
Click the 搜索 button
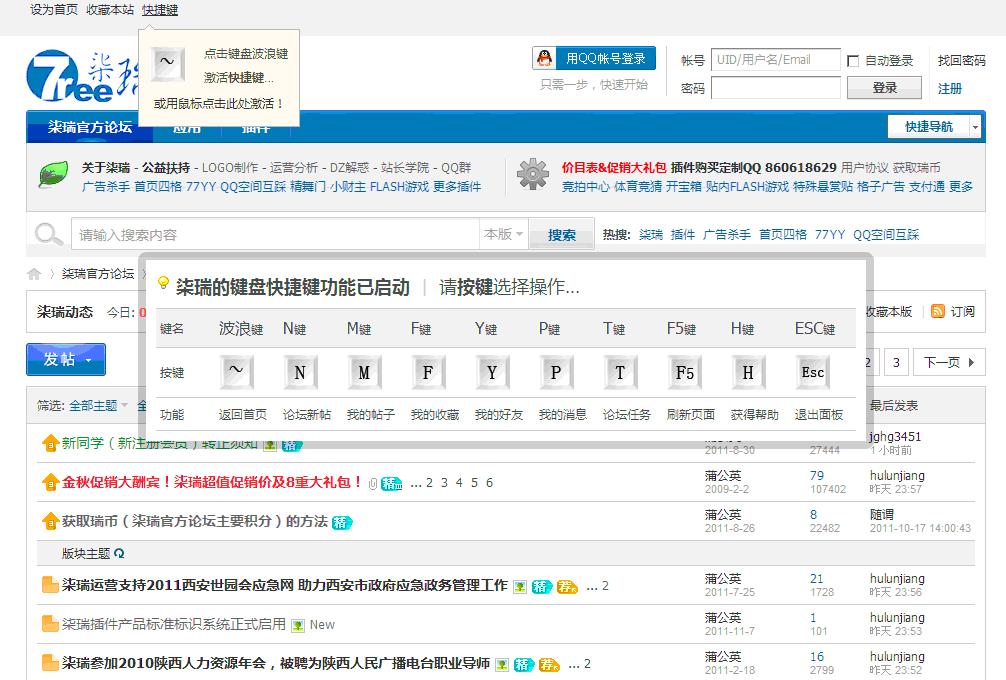point(561,235)
